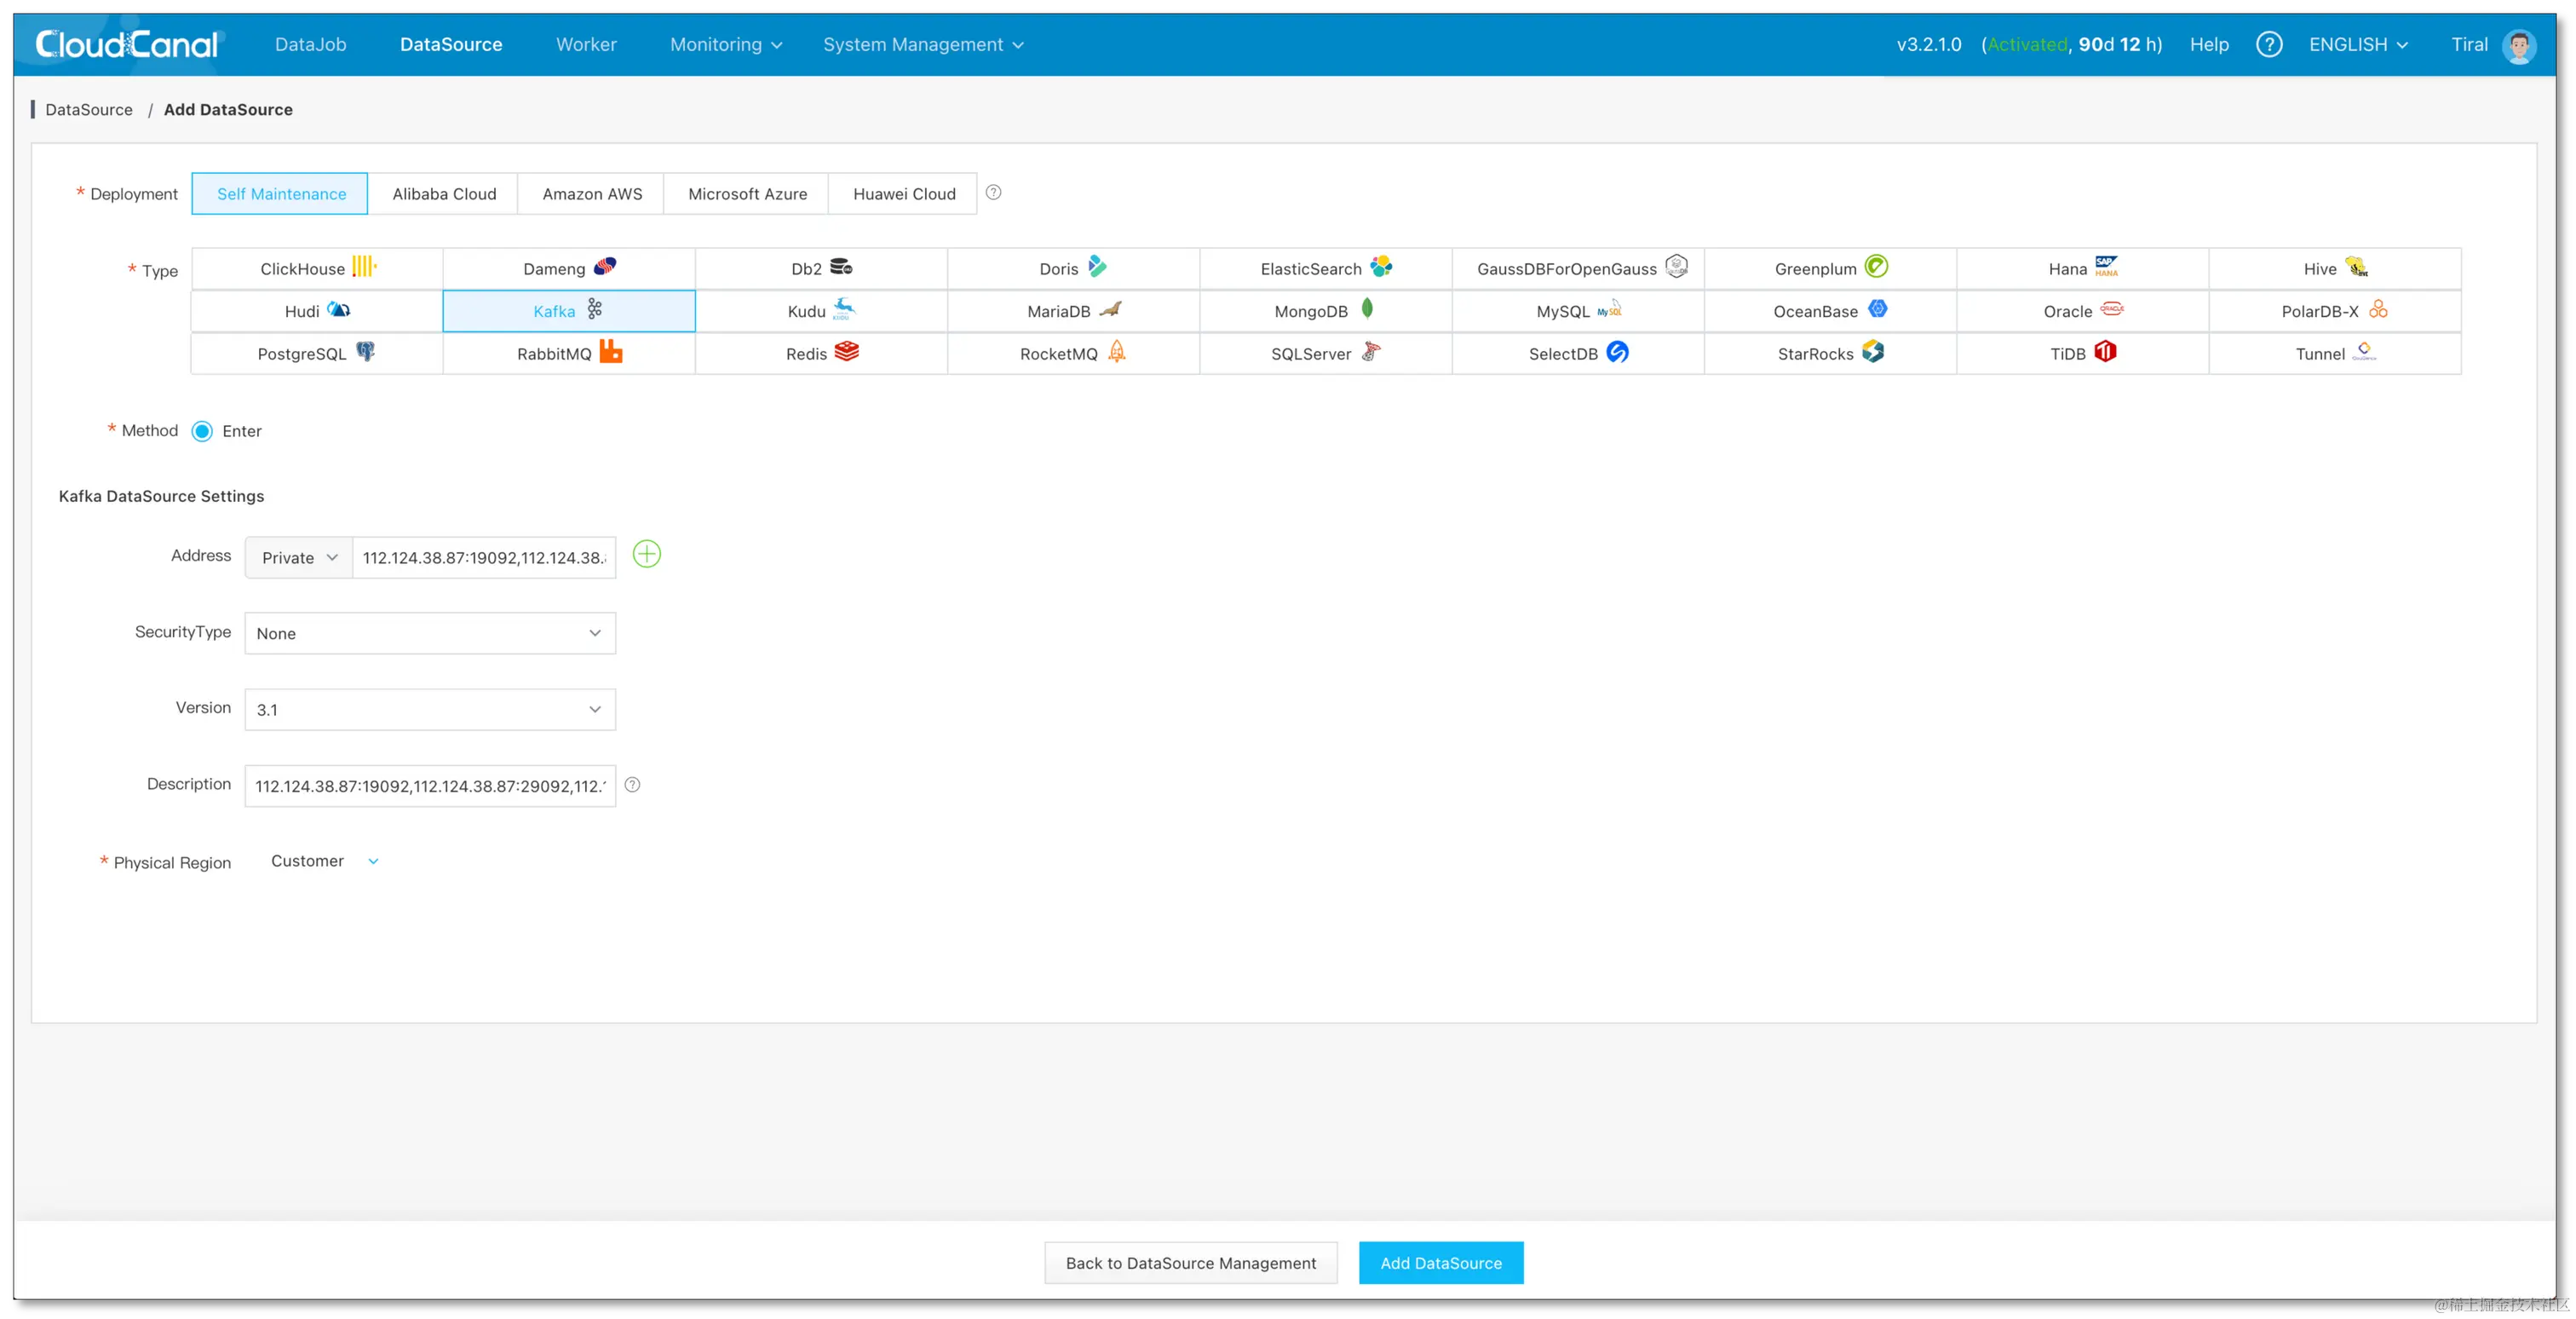Open the Help link in header
Screen dimensions: 2576x1319
coord(2209,44)
